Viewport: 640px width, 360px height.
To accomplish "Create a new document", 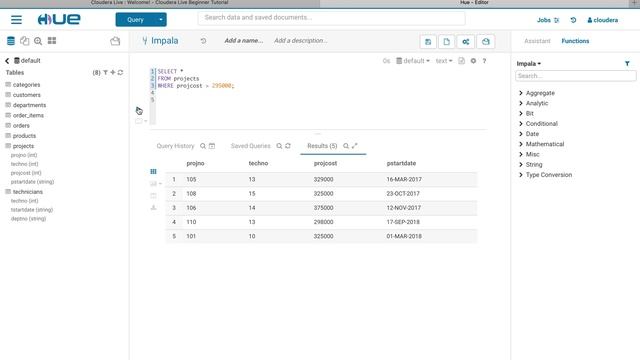I will click(x=447, y=41).
